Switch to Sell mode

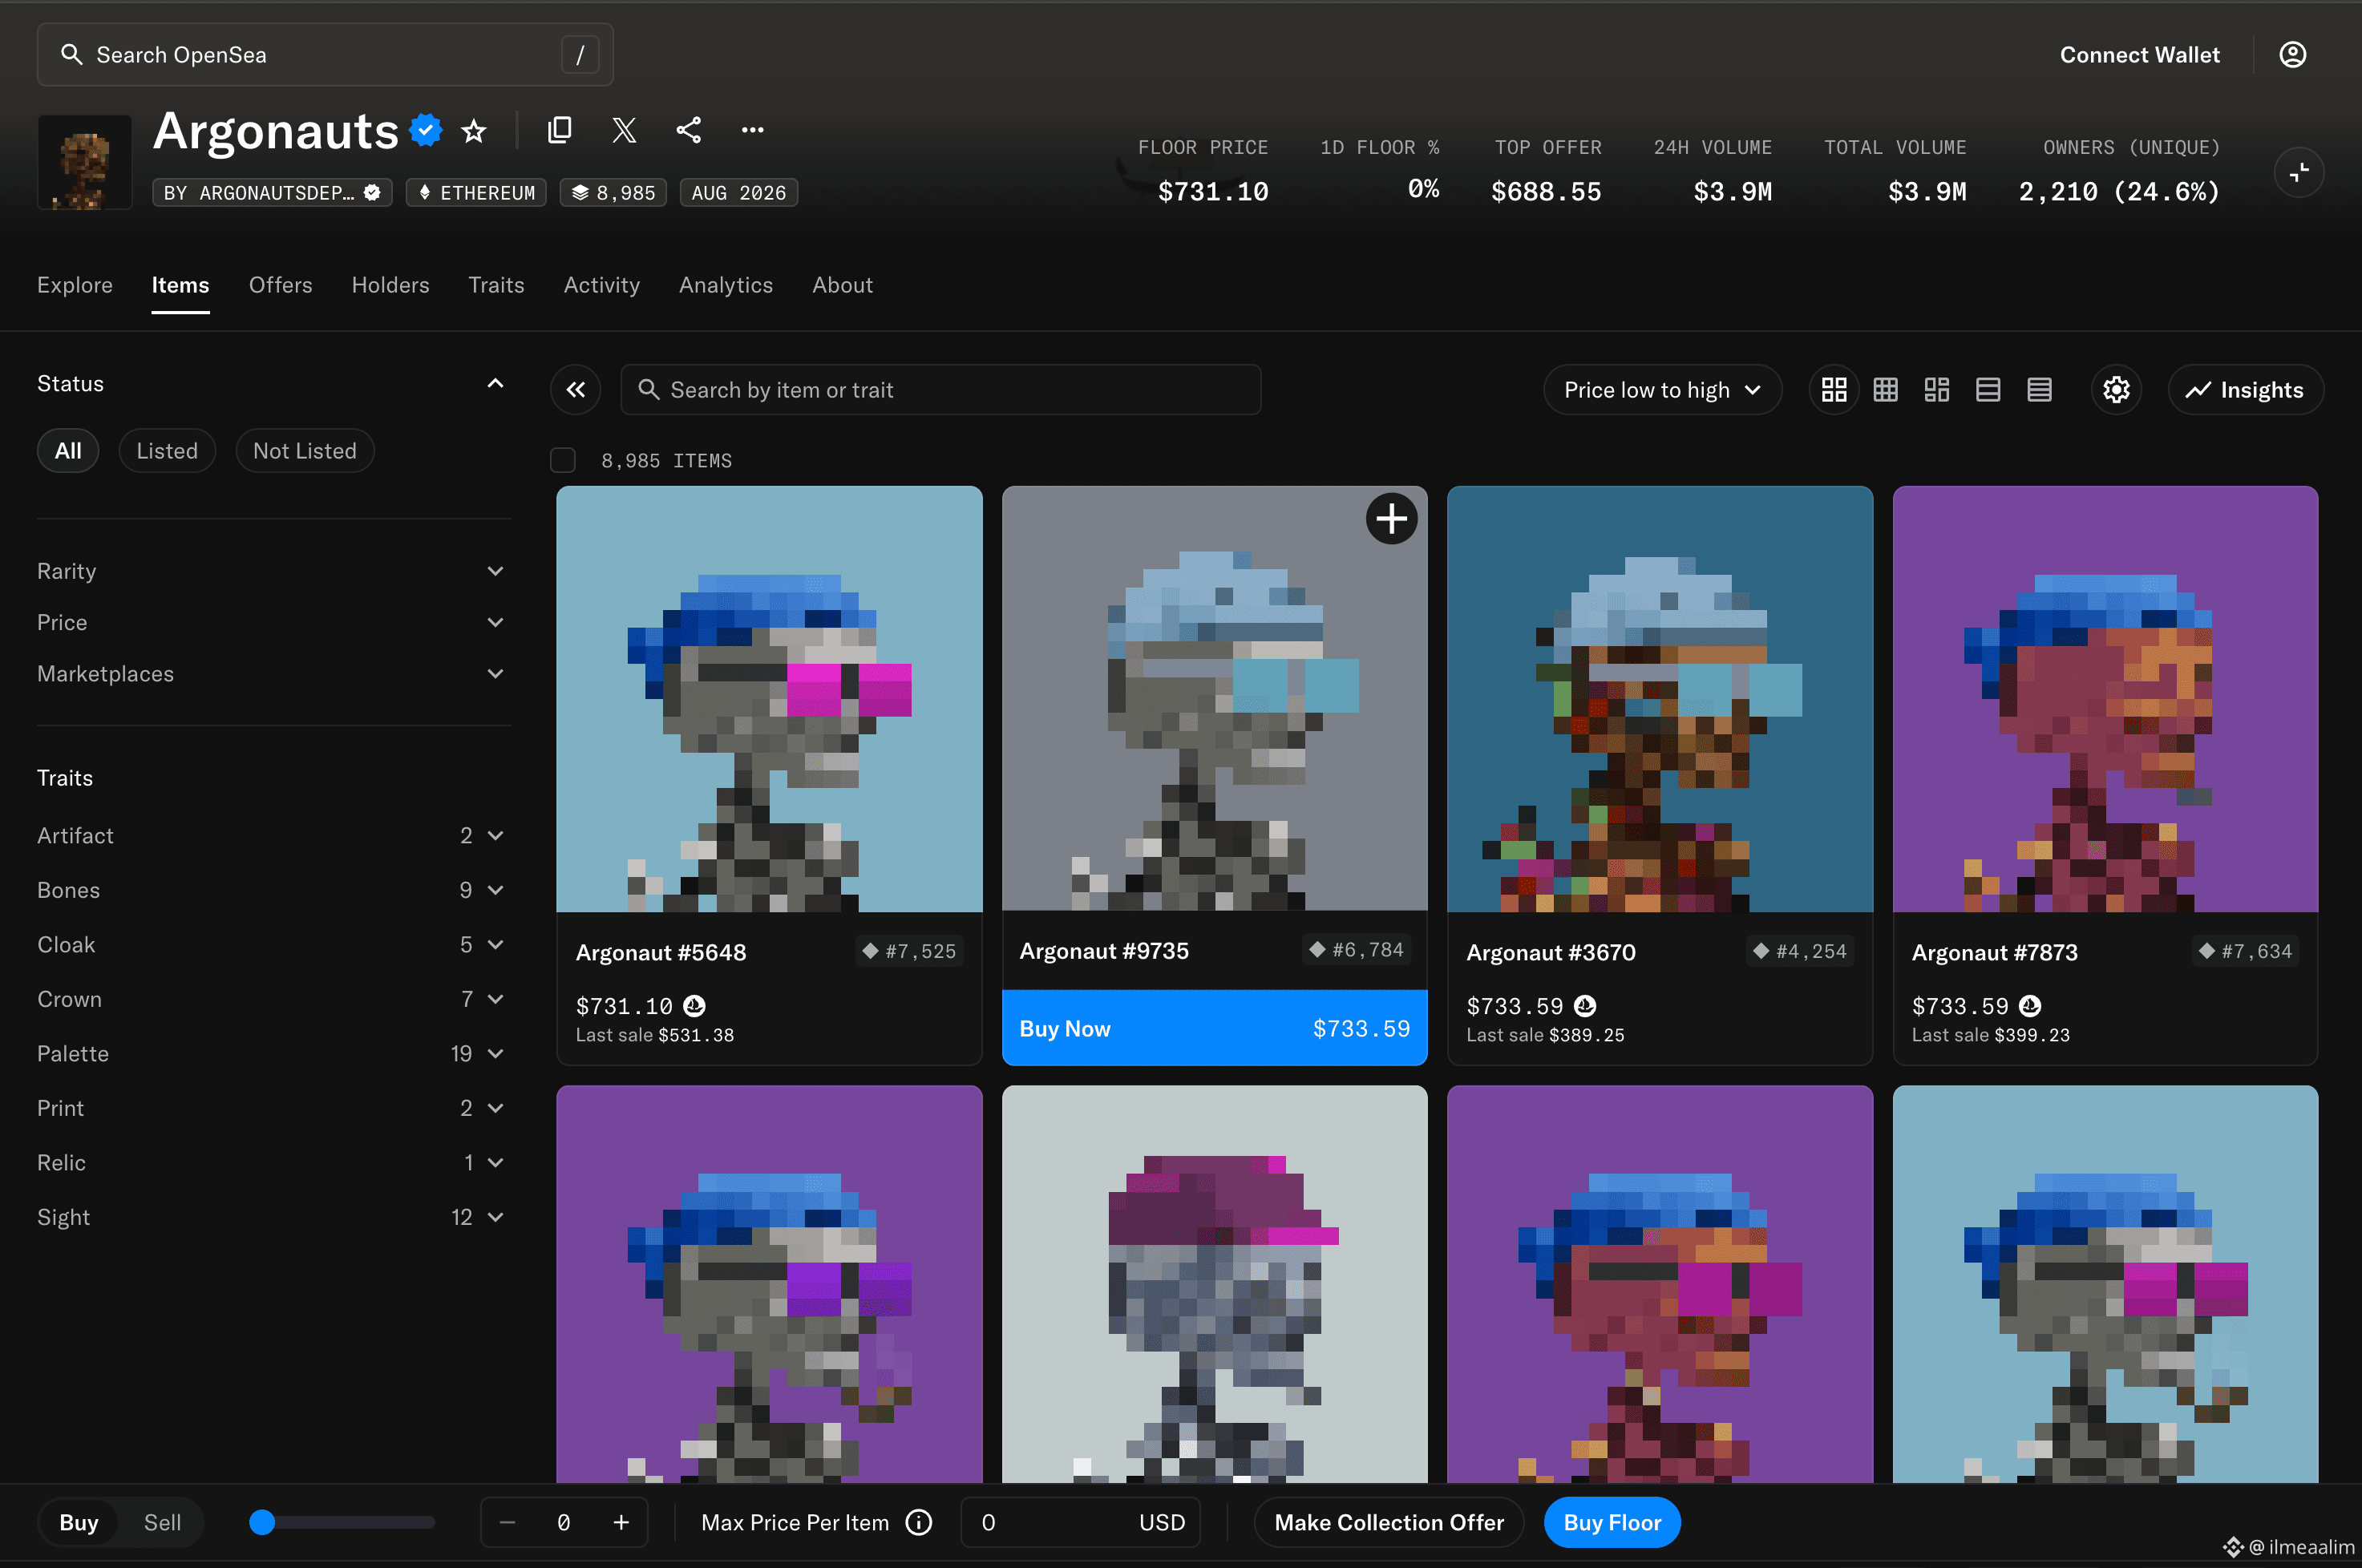(x=162, y=1522)
